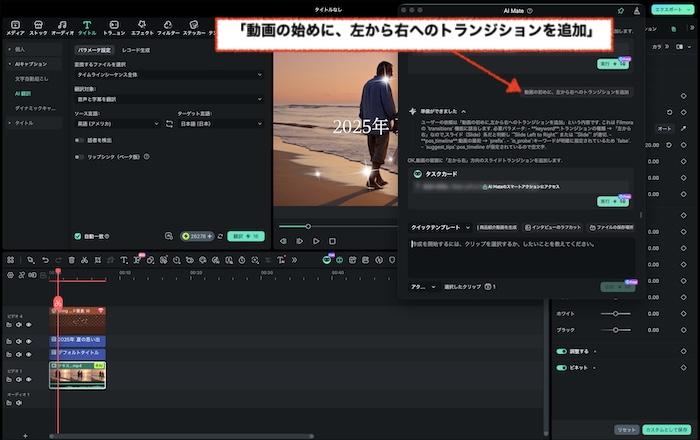Open the タイムラインシーケンス全体 file dropdown
700x440 pixels.
(x=169, y=75)
